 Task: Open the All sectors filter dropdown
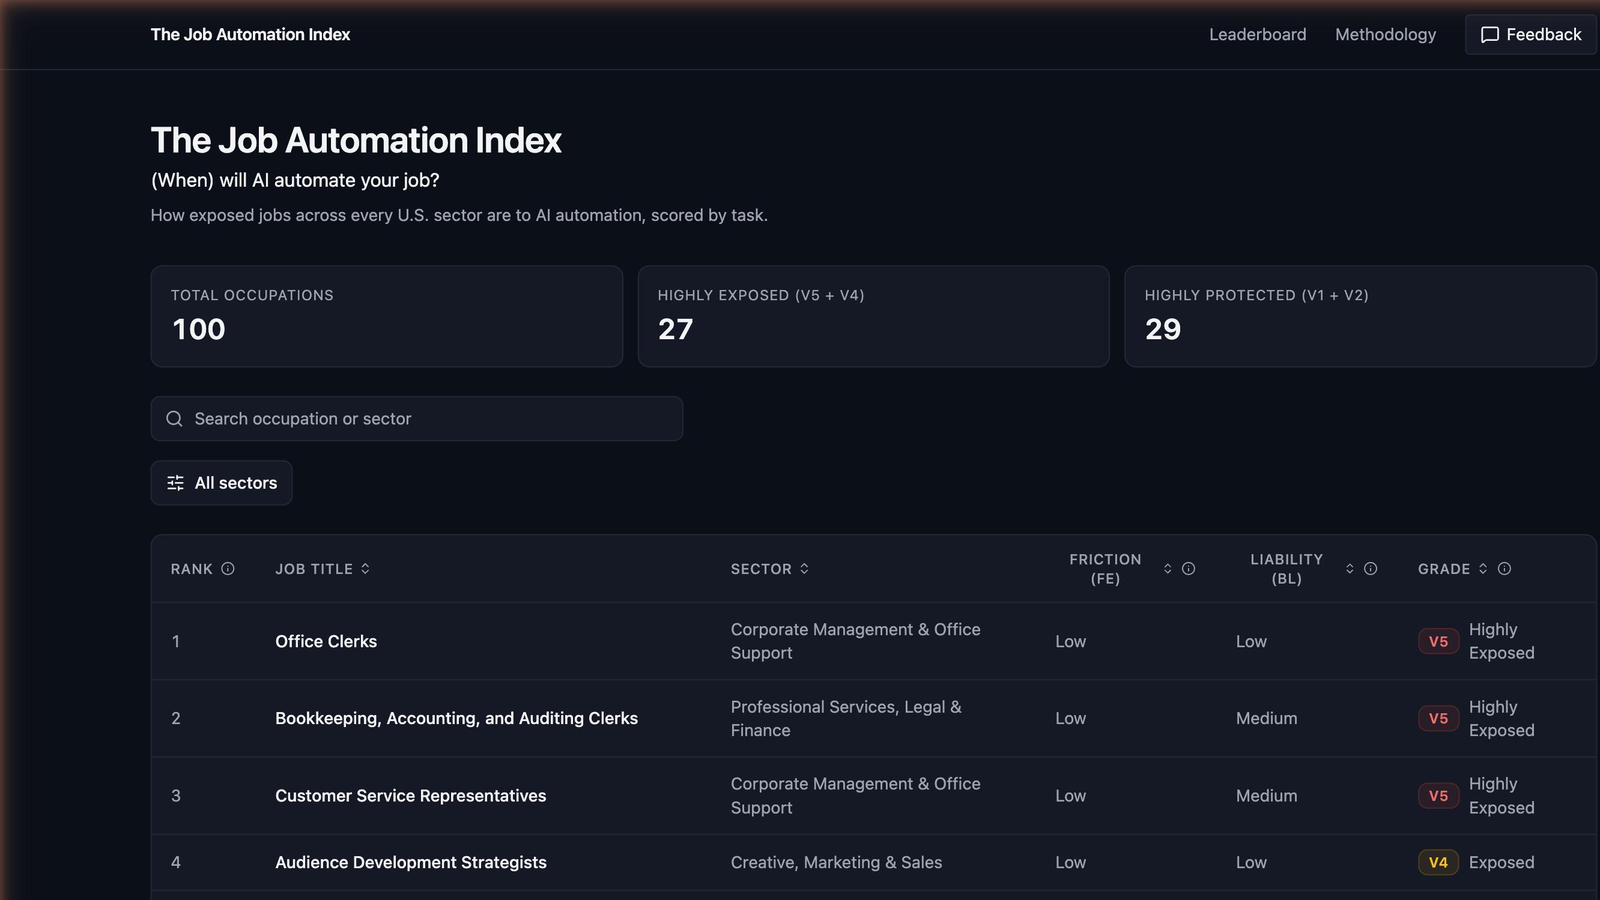221,483
